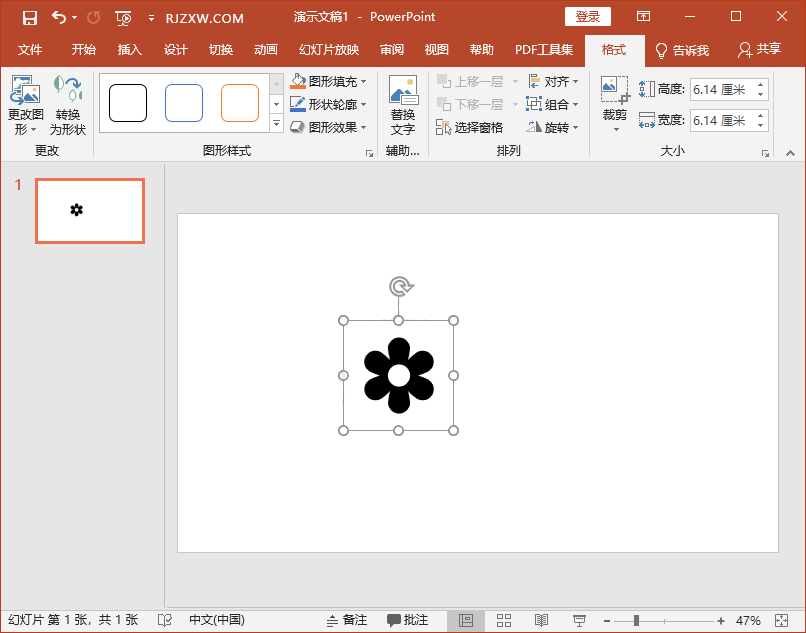Open the Selection Pane (选择窗格)

tap(470, 127)
